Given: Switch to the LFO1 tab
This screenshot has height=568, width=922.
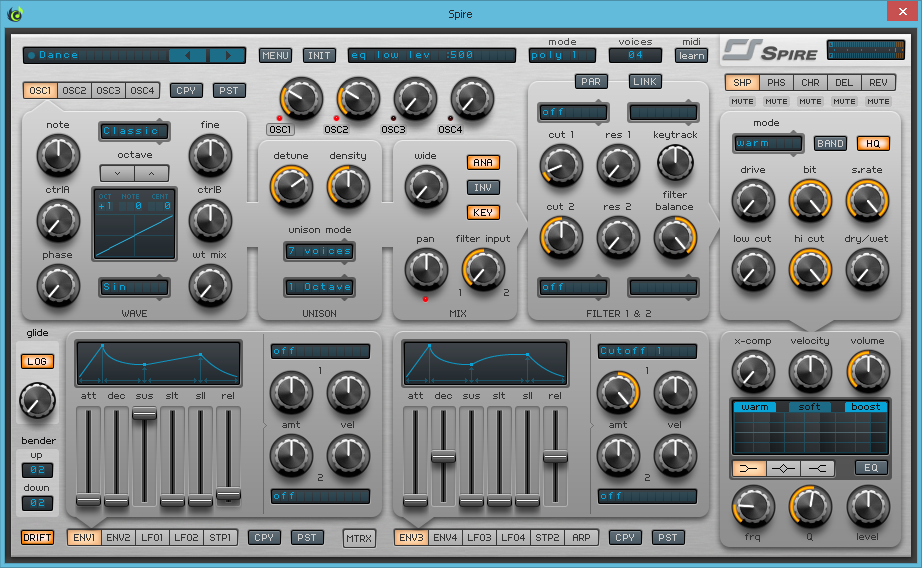Looking at the screenshot, I should 152,537.
